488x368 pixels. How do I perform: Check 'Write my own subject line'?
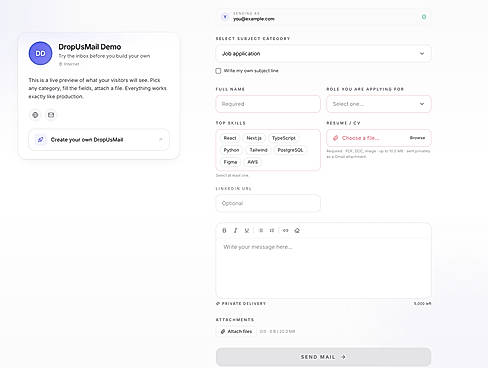(x=218, y=71)
